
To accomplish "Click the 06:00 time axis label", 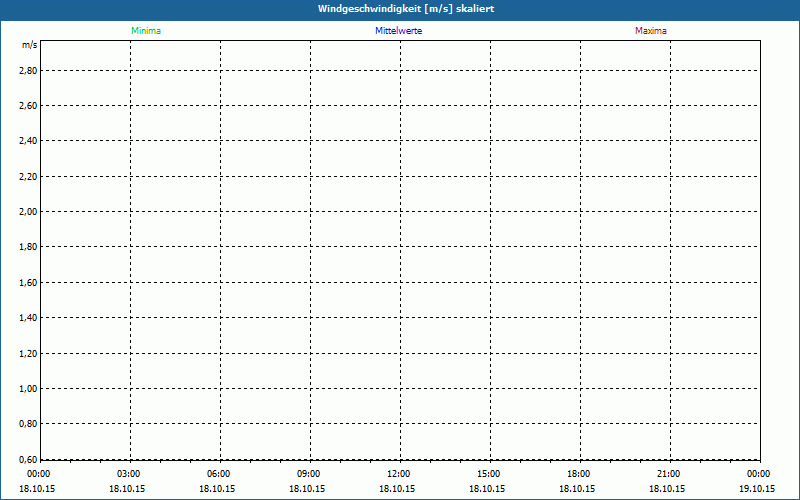I will pos(218,474).
